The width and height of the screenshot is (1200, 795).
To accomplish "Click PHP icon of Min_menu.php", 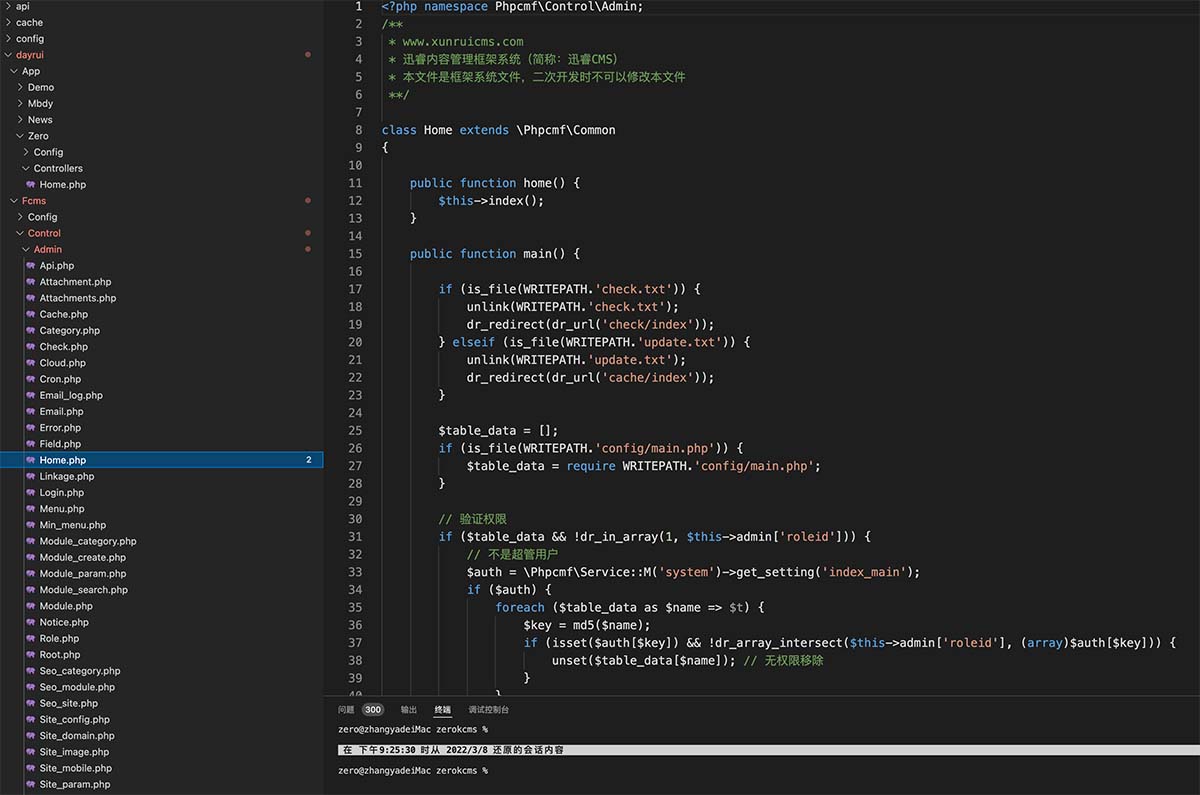I will [31, 525].
